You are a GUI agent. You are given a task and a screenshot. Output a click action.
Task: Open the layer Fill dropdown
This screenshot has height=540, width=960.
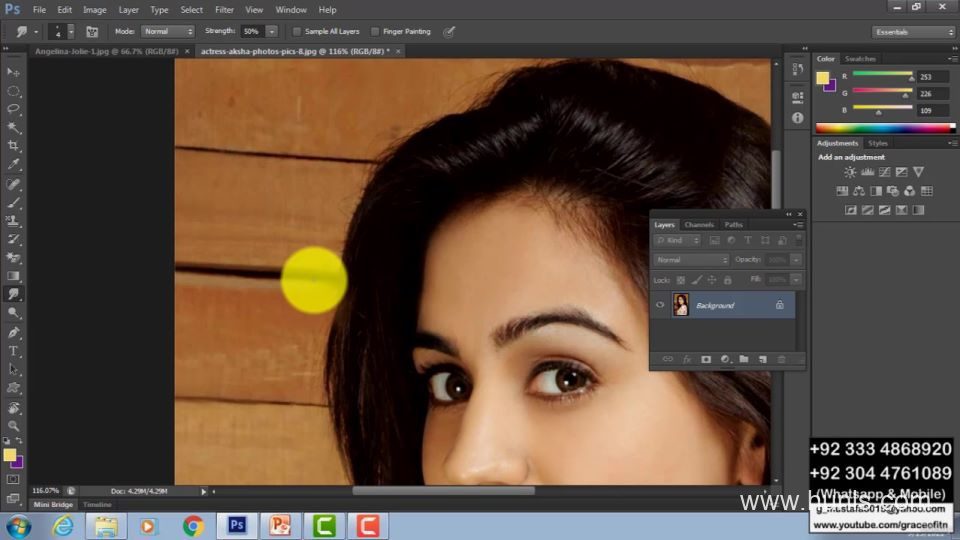click(x=796, y=280)
